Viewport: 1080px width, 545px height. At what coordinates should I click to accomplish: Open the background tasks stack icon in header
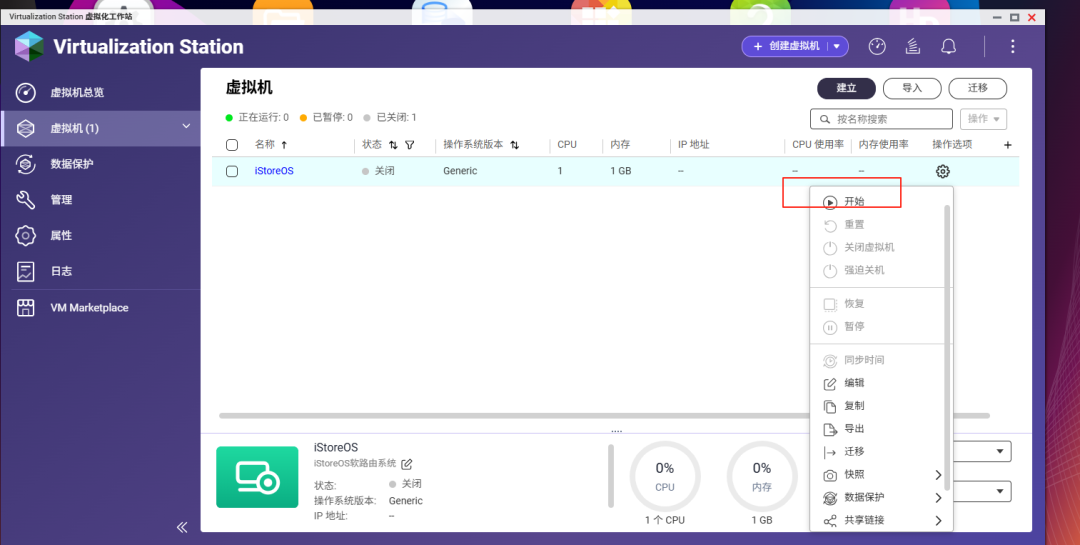(x=913, y=46)
